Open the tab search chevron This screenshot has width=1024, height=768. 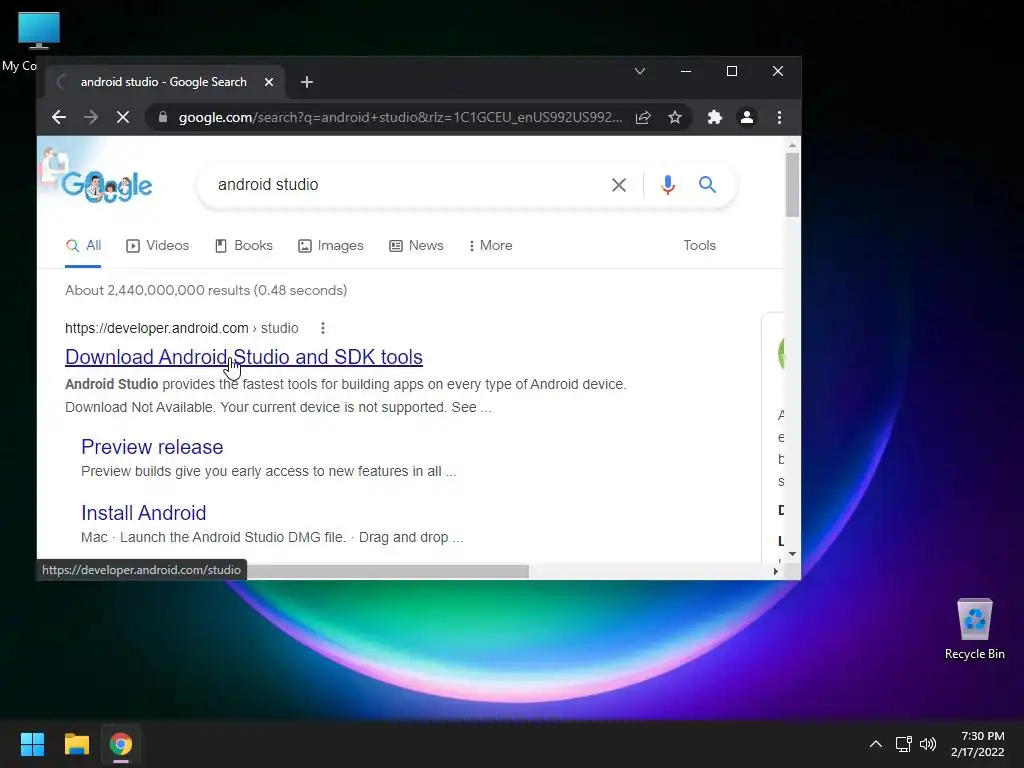(x=640, y=71)
